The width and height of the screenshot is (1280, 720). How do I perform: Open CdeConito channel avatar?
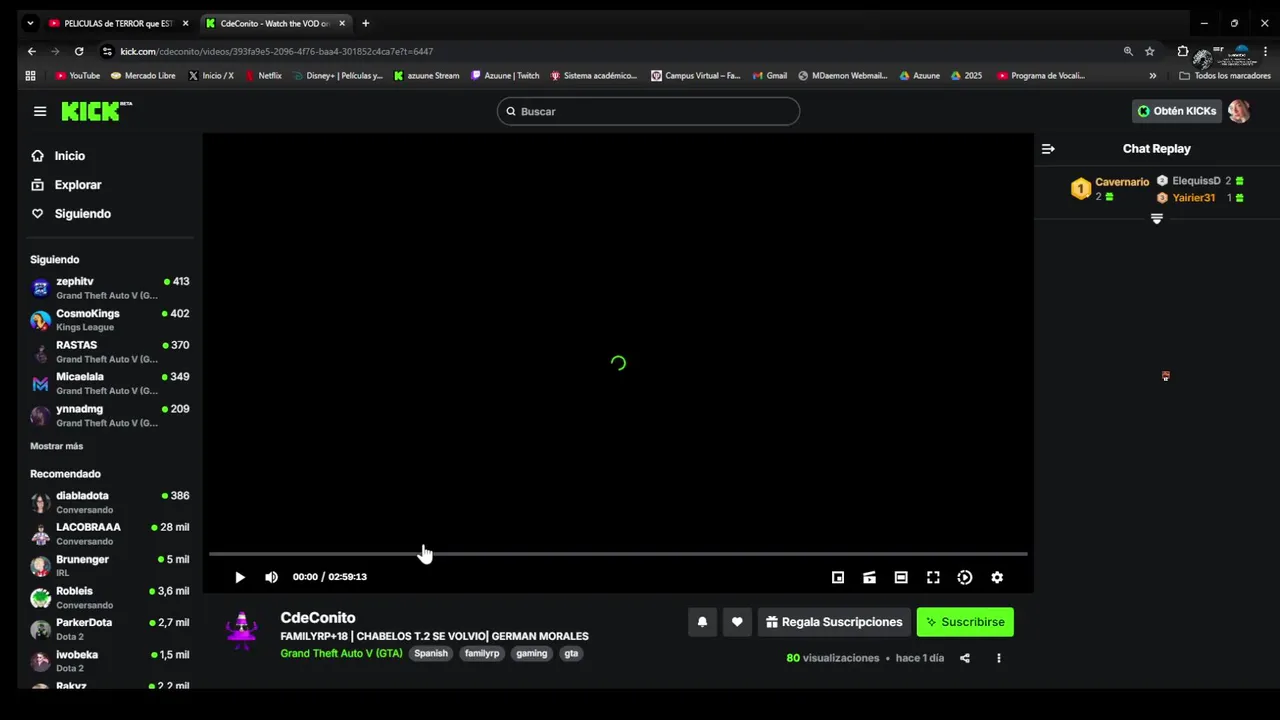(x=241, y=631)
